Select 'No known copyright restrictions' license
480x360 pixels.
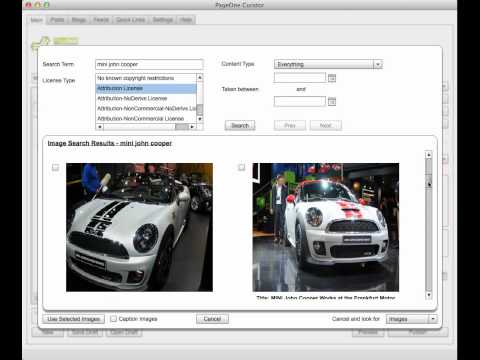coord(146,78)
